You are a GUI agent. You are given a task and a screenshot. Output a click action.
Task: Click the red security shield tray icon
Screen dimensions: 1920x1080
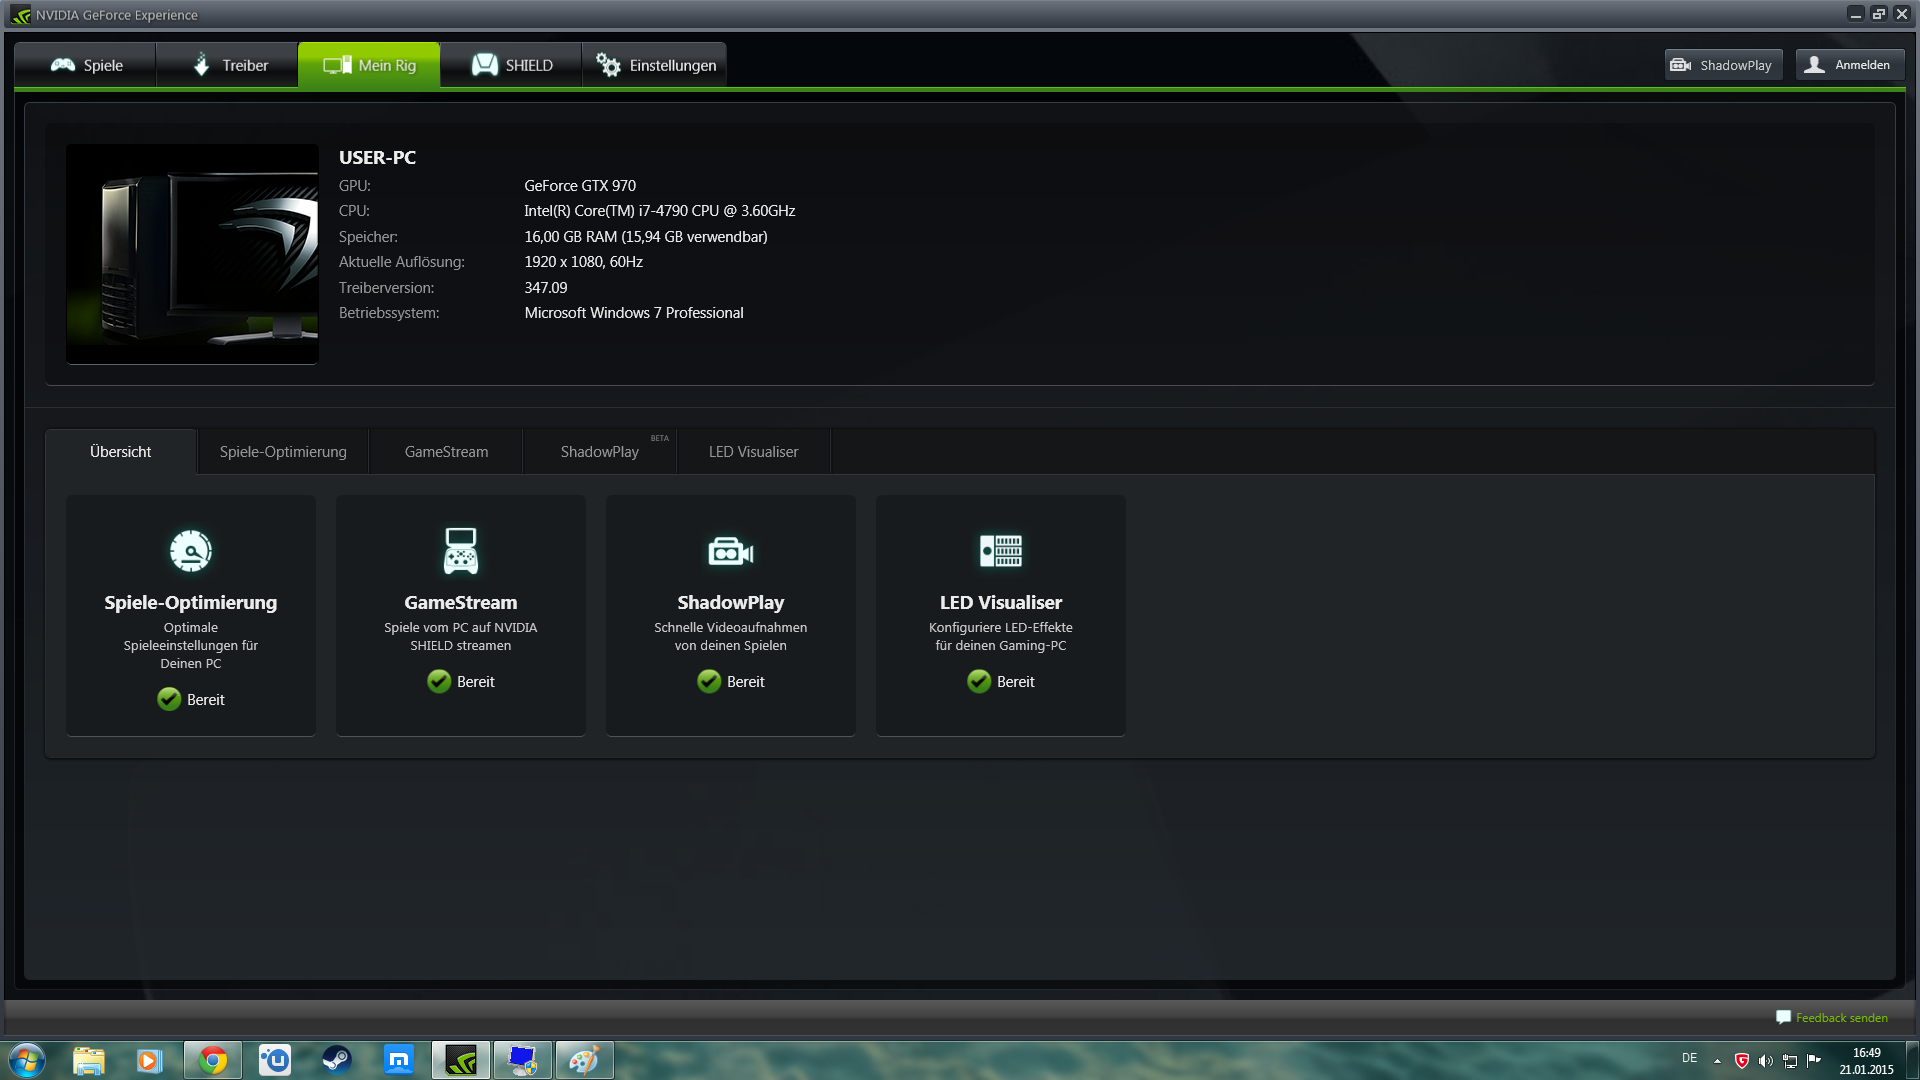[1742, 1061]
